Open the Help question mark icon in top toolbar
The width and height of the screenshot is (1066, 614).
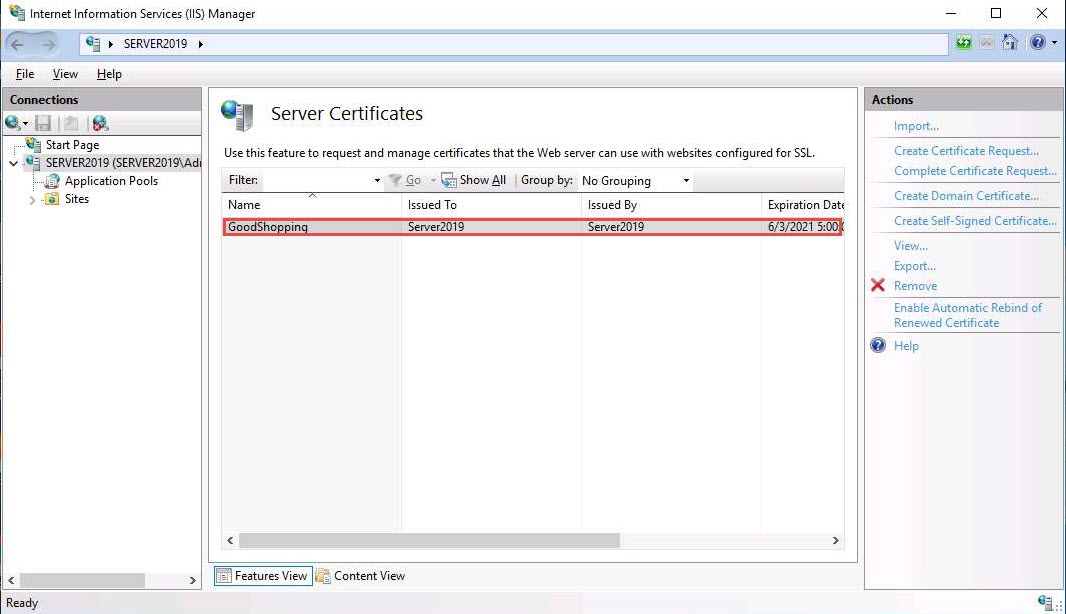tap(1038, 43)
